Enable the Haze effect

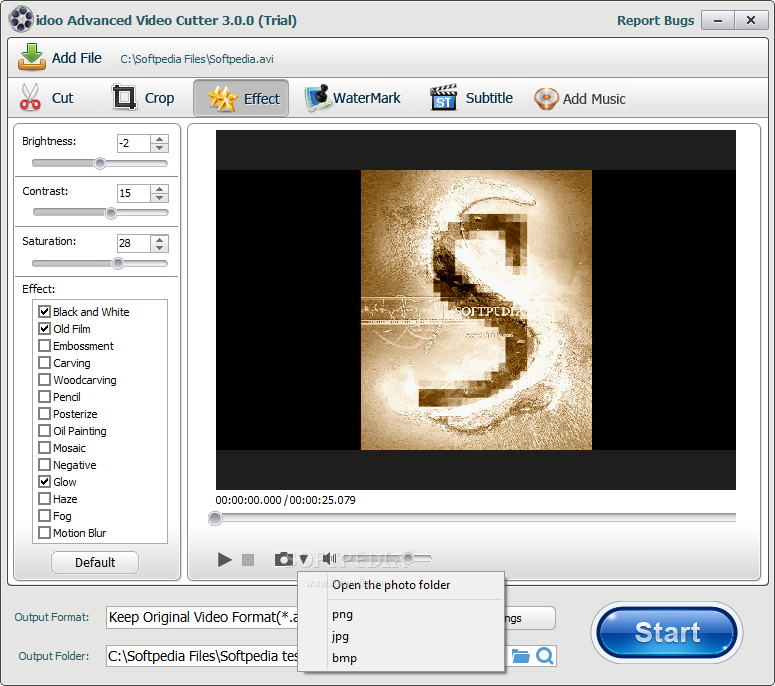tap(44, 498)
